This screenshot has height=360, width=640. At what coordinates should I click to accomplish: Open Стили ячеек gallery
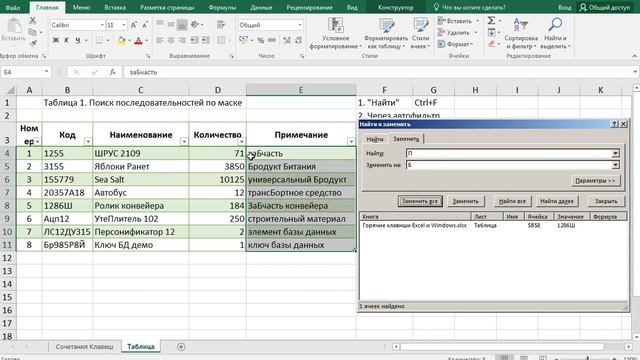pyautogui.click(x=420, y=33)
